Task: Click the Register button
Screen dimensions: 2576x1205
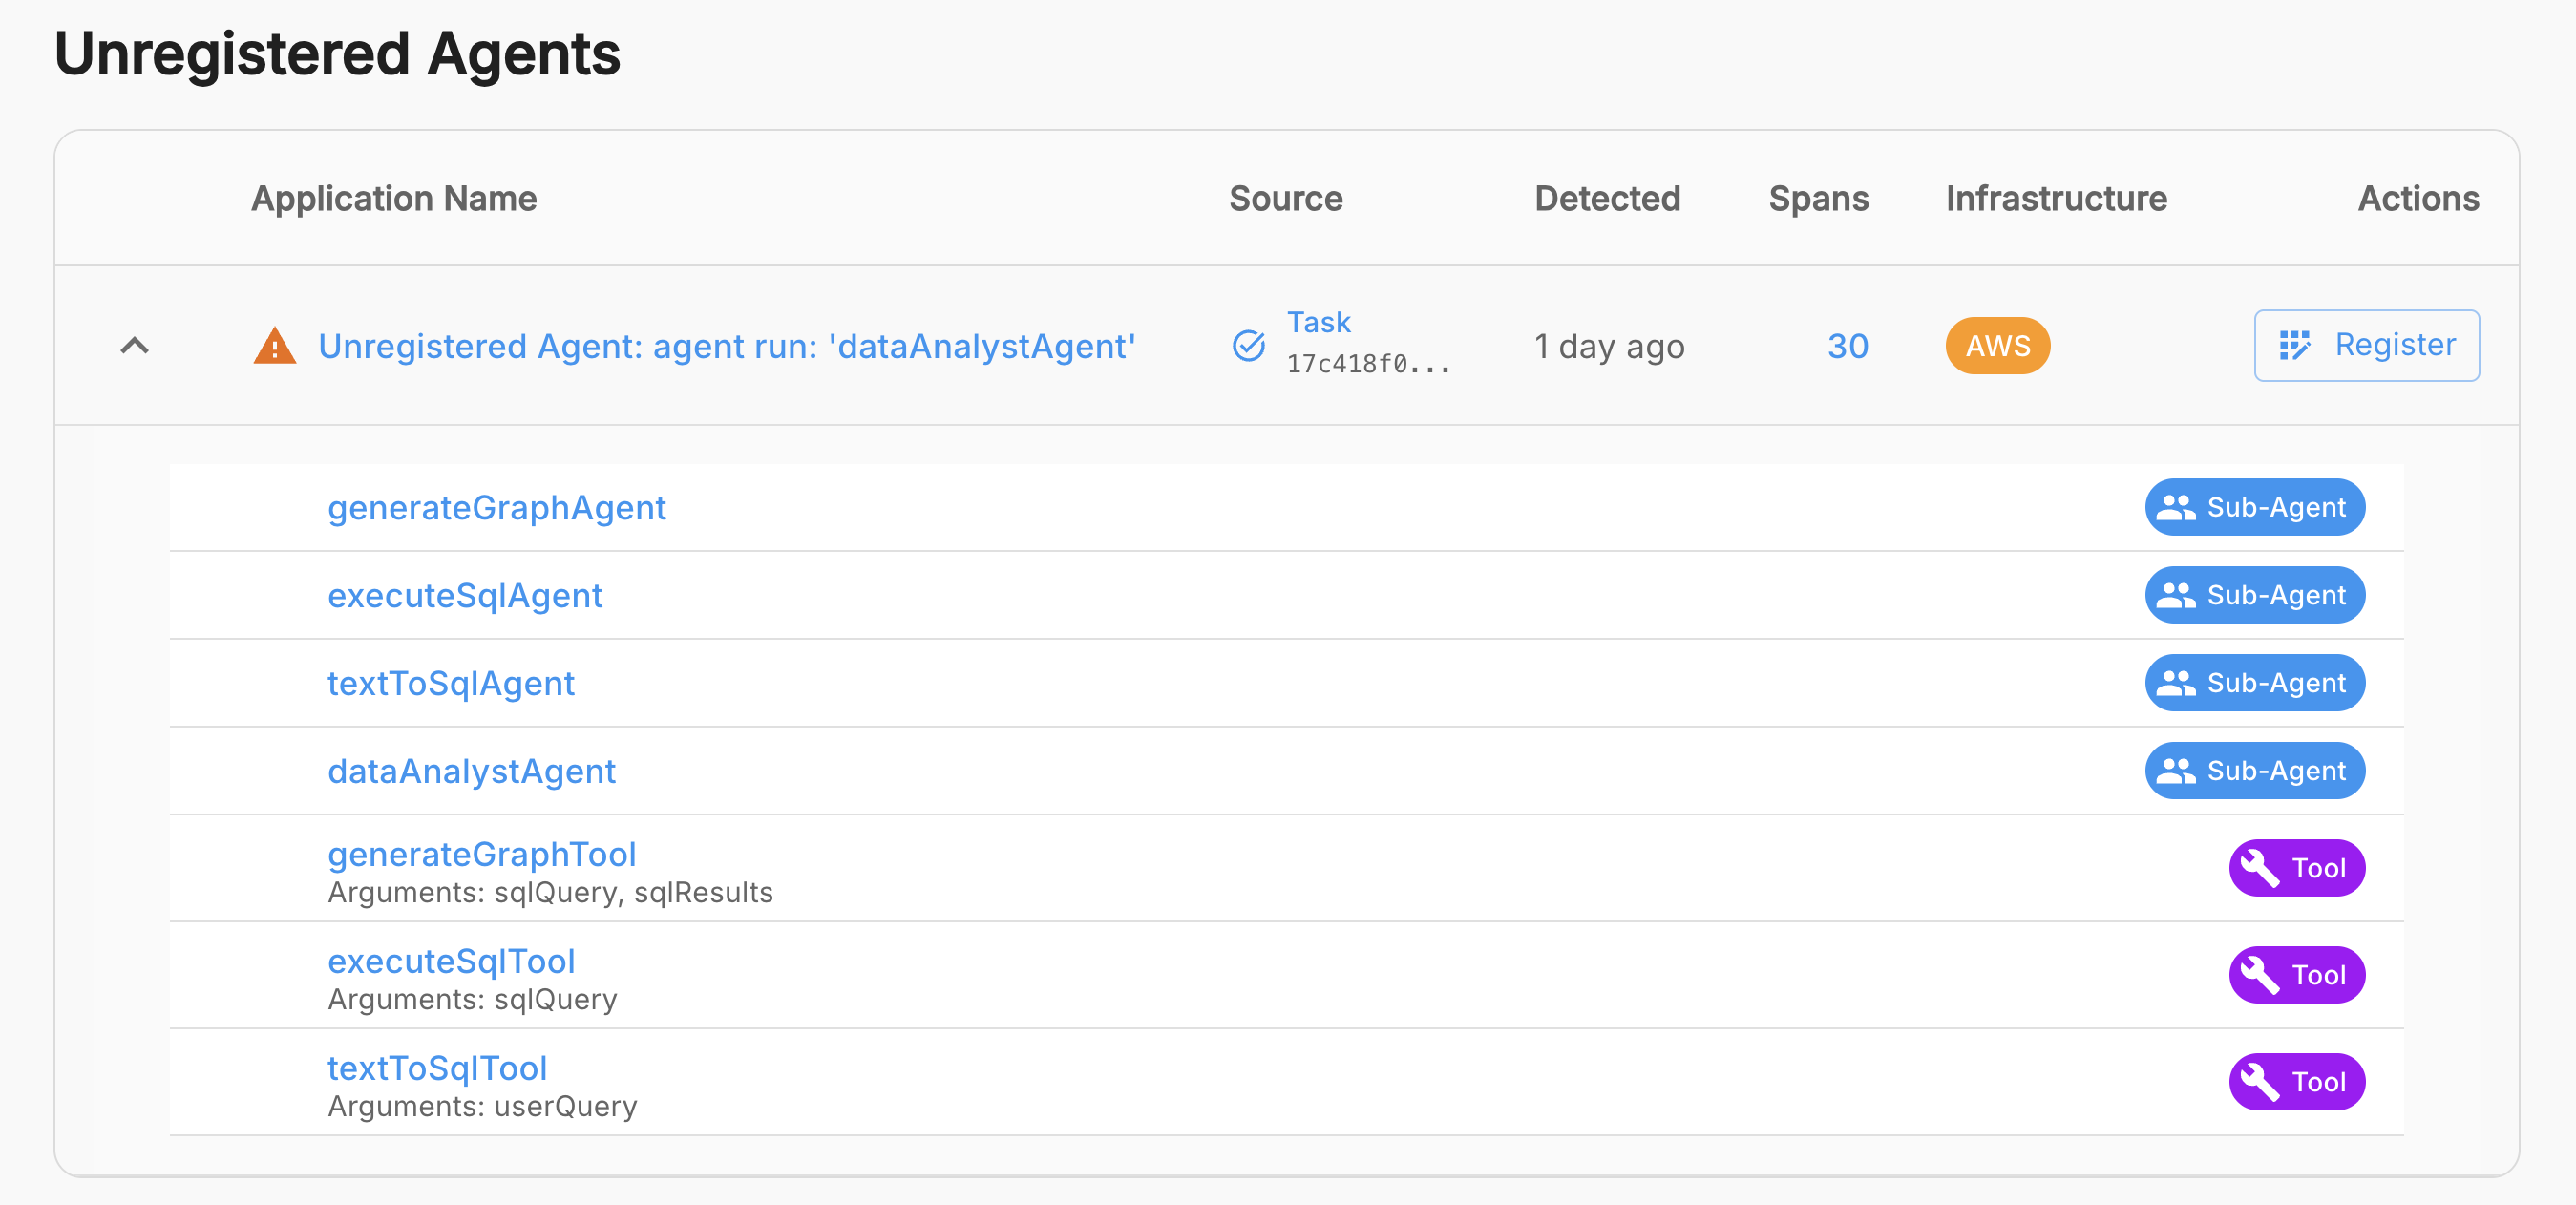Action: pos(2366,345)
